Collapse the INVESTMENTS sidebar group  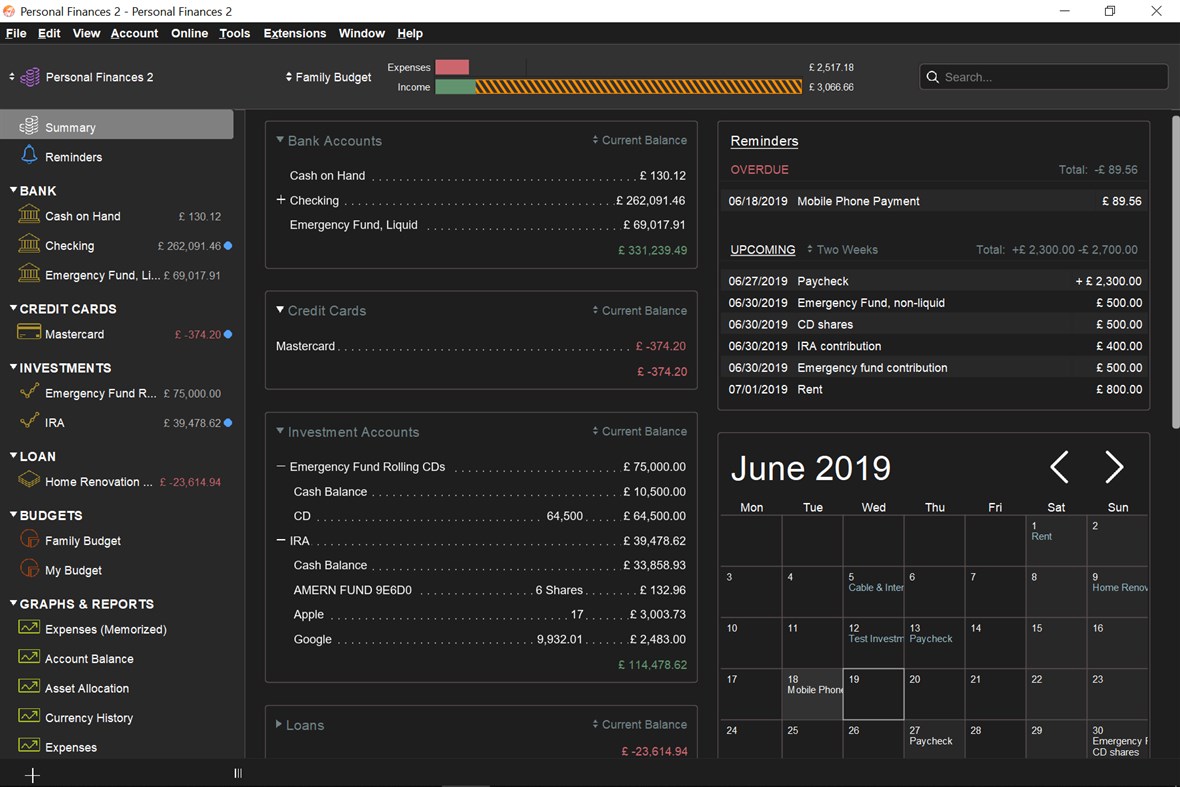point(13,367)
